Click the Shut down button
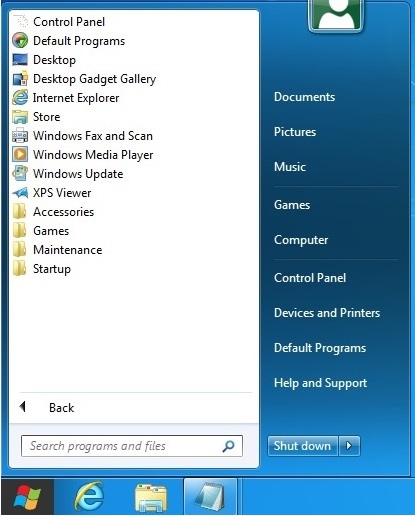The width and height of the screenshot is (415, 516). [303, 446]
